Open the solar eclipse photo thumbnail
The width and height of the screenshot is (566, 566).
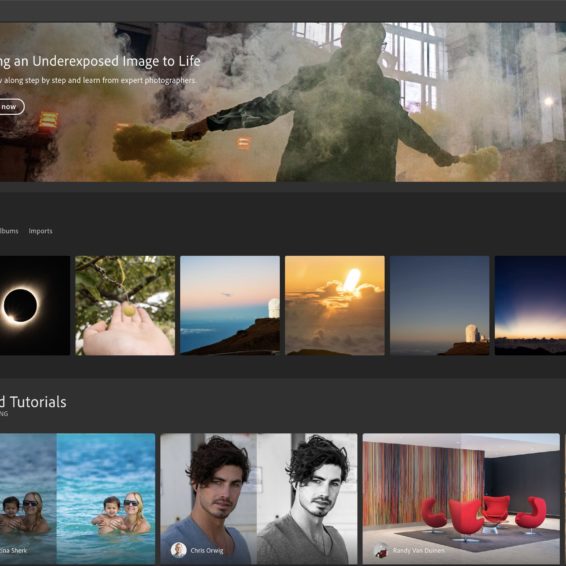point(35,306)
